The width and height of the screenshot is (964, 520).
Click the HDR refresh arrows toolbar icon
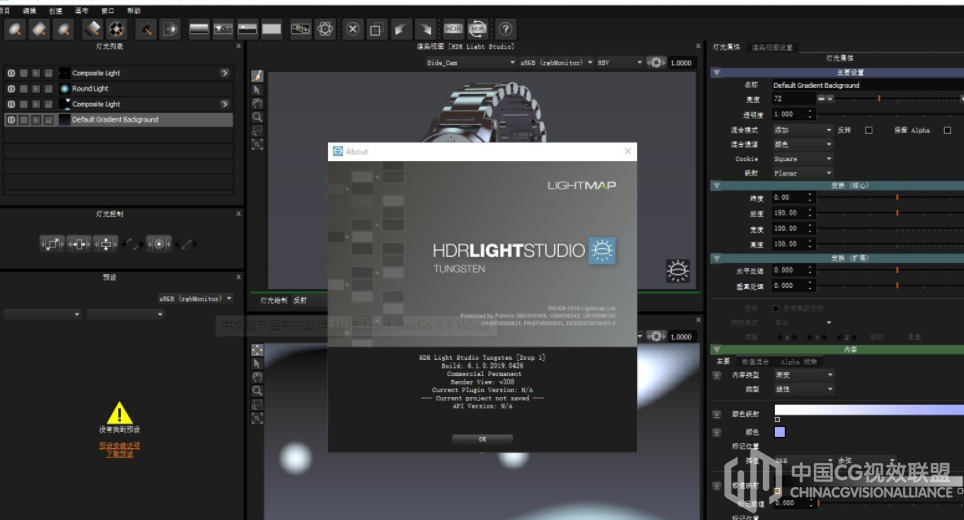(478, 29)
